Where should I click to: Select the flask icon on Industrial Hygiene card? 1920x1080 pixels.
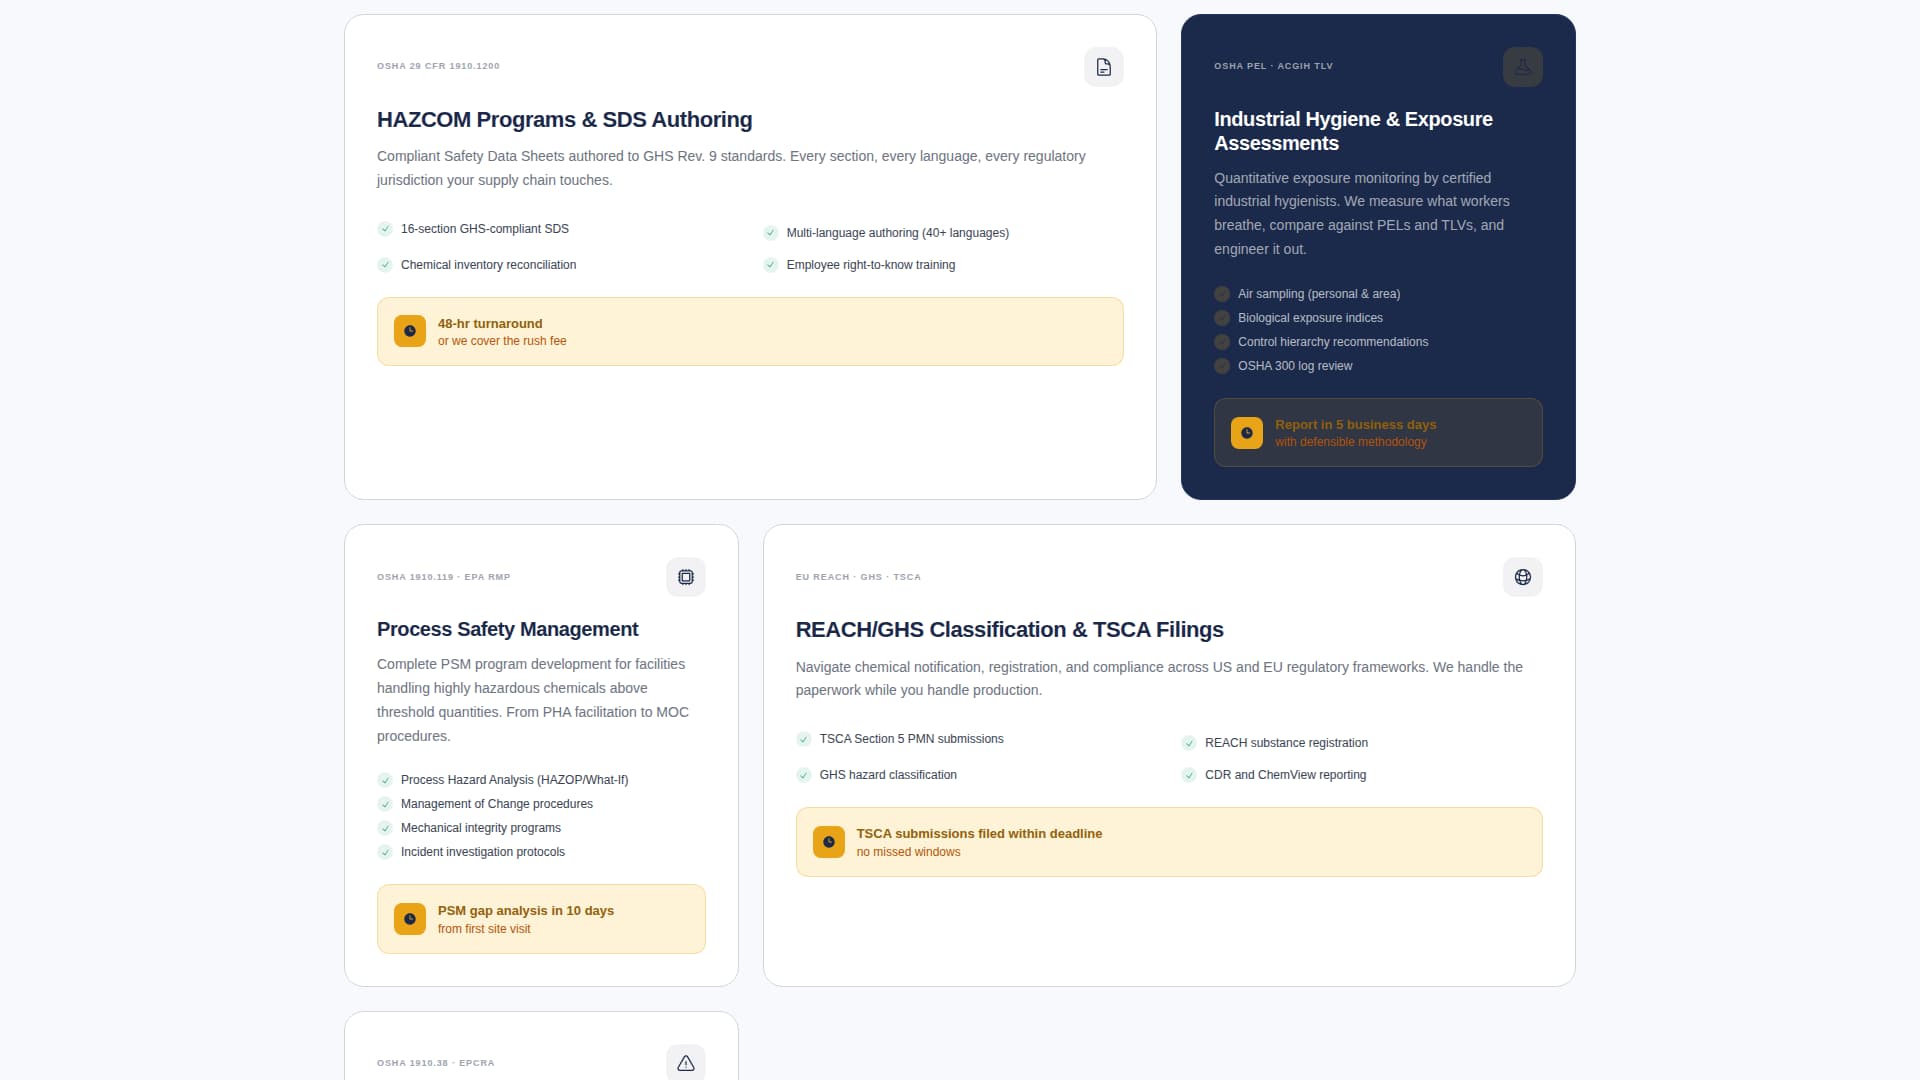pyautogui.click(x=1522, y=67)
